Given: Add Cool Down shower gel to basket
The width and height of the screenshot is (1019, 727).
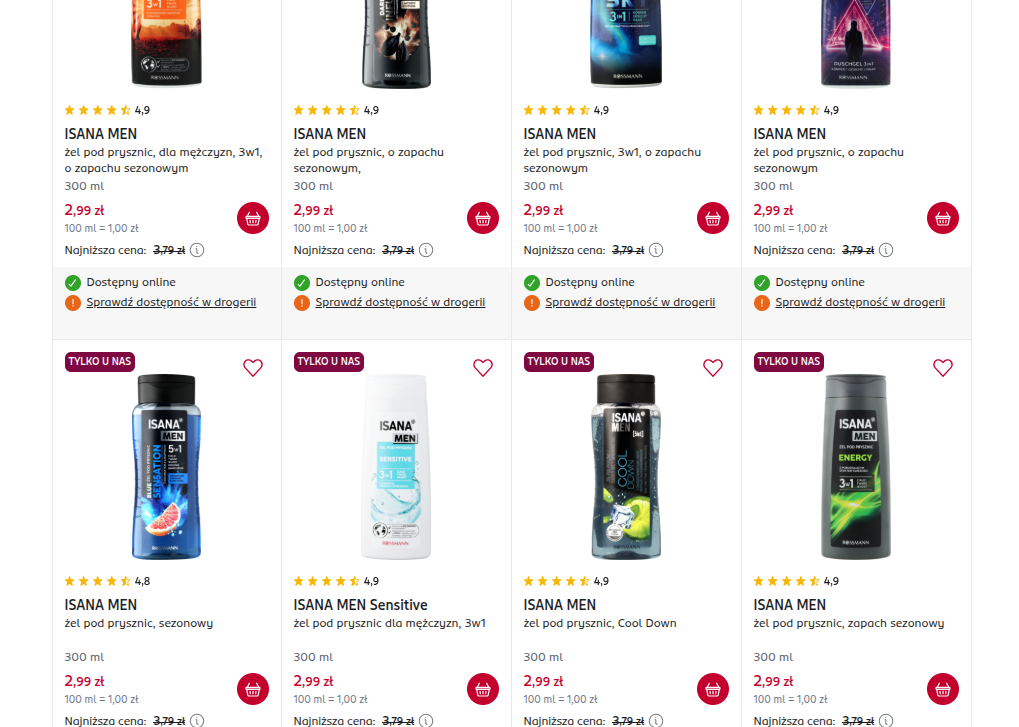Looking at the screenshot, I should (713, 689).
